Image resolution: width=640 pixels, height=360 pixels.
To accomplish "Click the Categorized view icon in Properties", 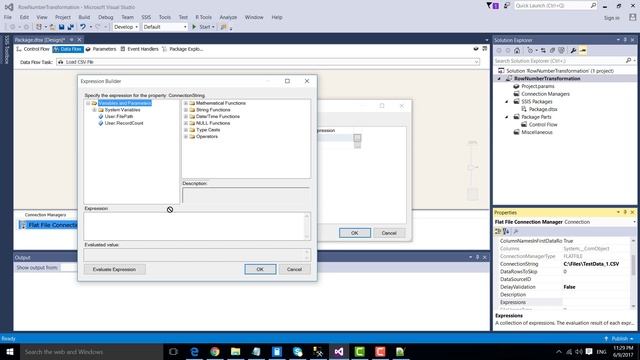I will click(x=498, y=231).
